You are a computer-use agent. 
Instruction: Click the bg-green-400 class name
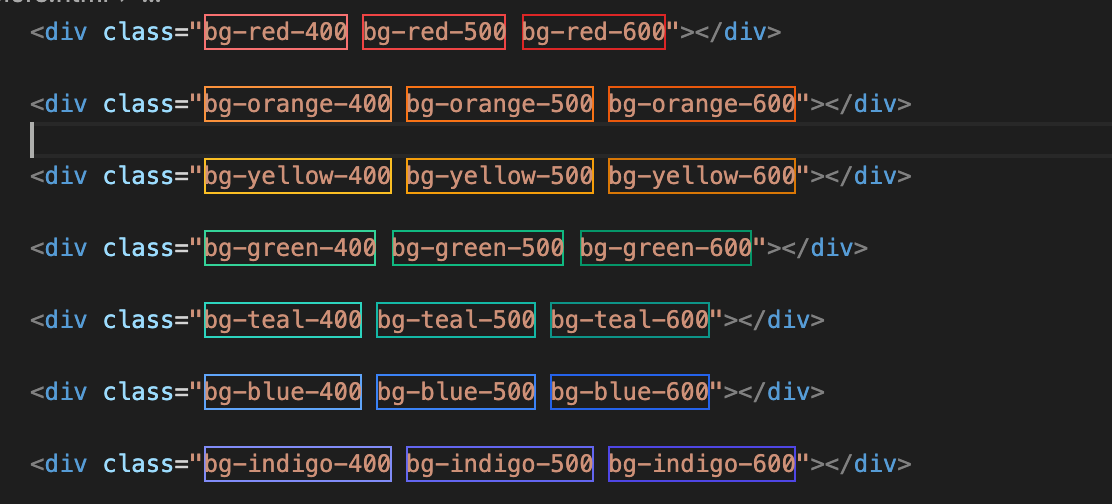coord(290,248)
